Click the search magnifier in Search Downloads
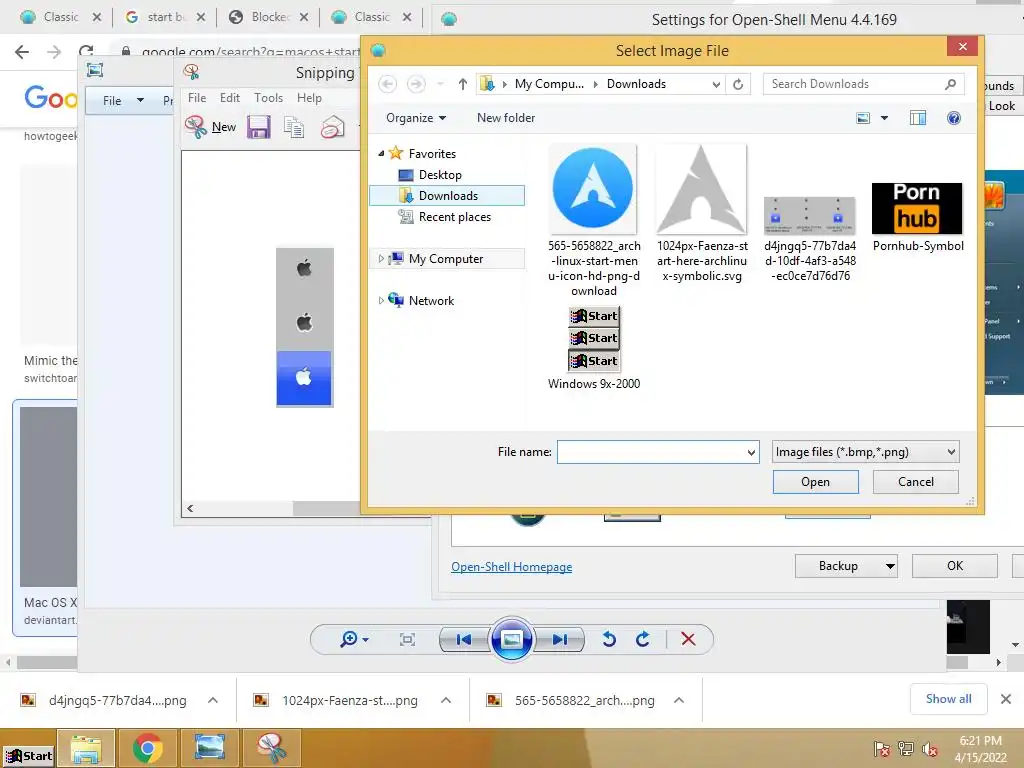The width and height of the screenshot is (1024, 768). [x=950, y=84]
